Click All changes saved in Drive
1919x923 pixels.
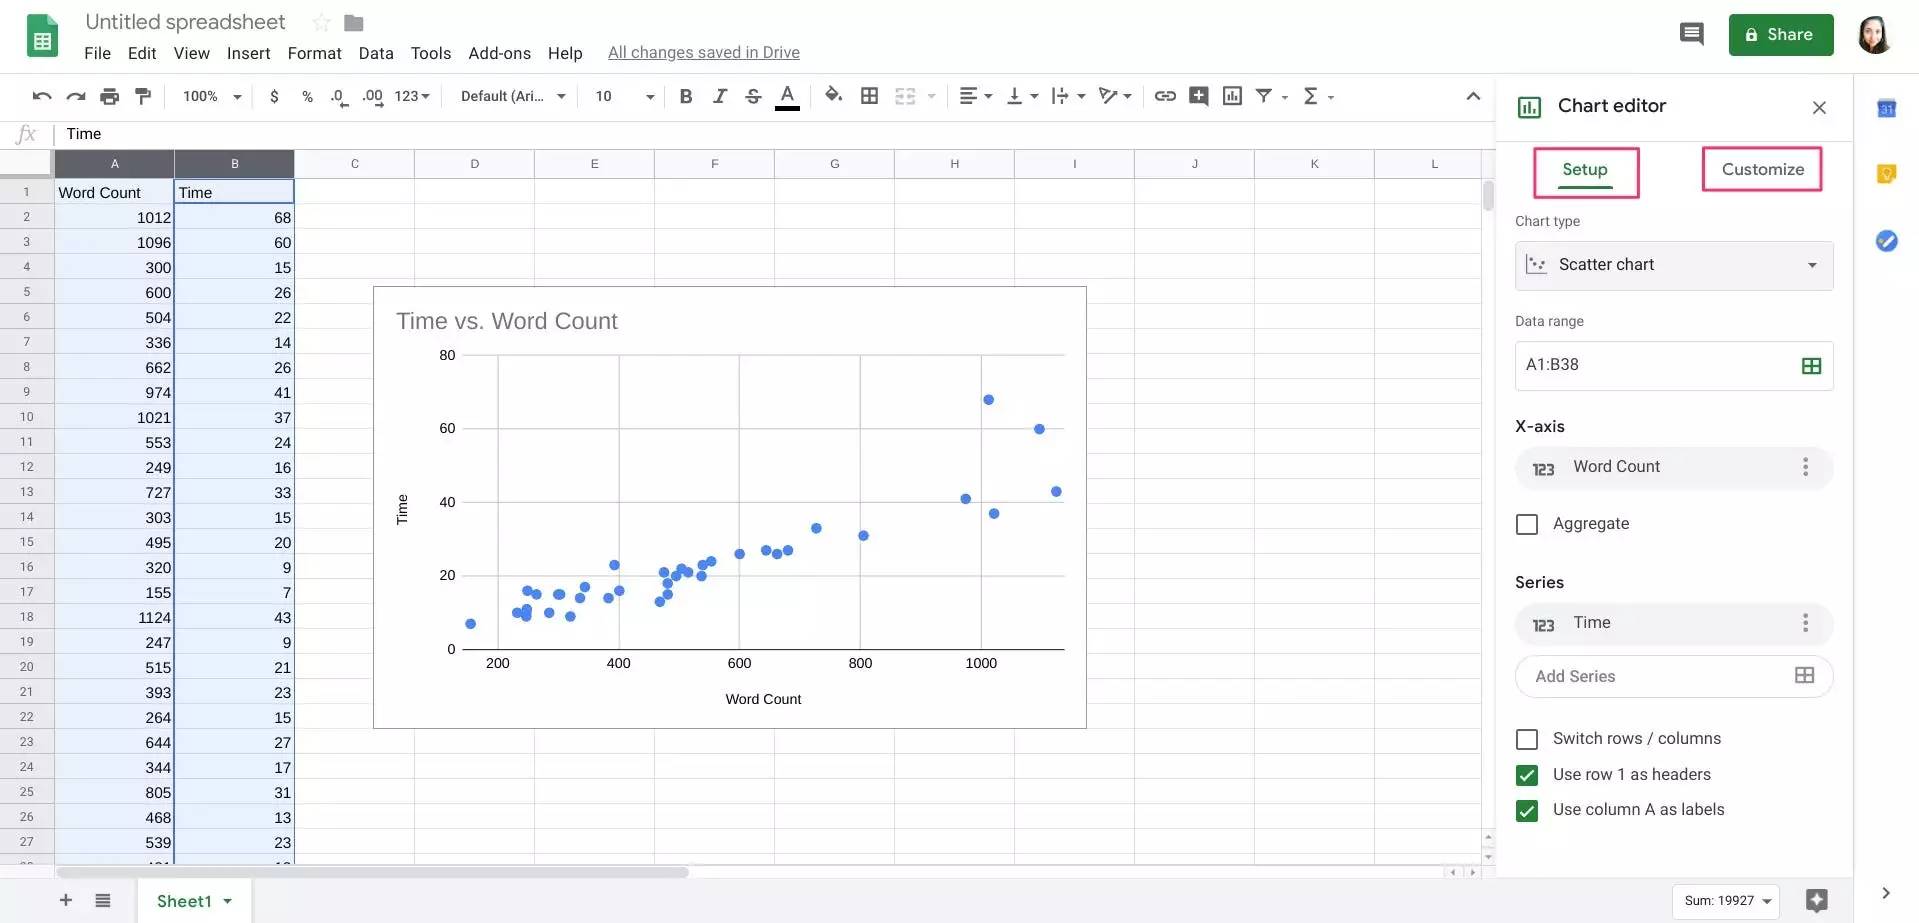[x=704, y=53]
